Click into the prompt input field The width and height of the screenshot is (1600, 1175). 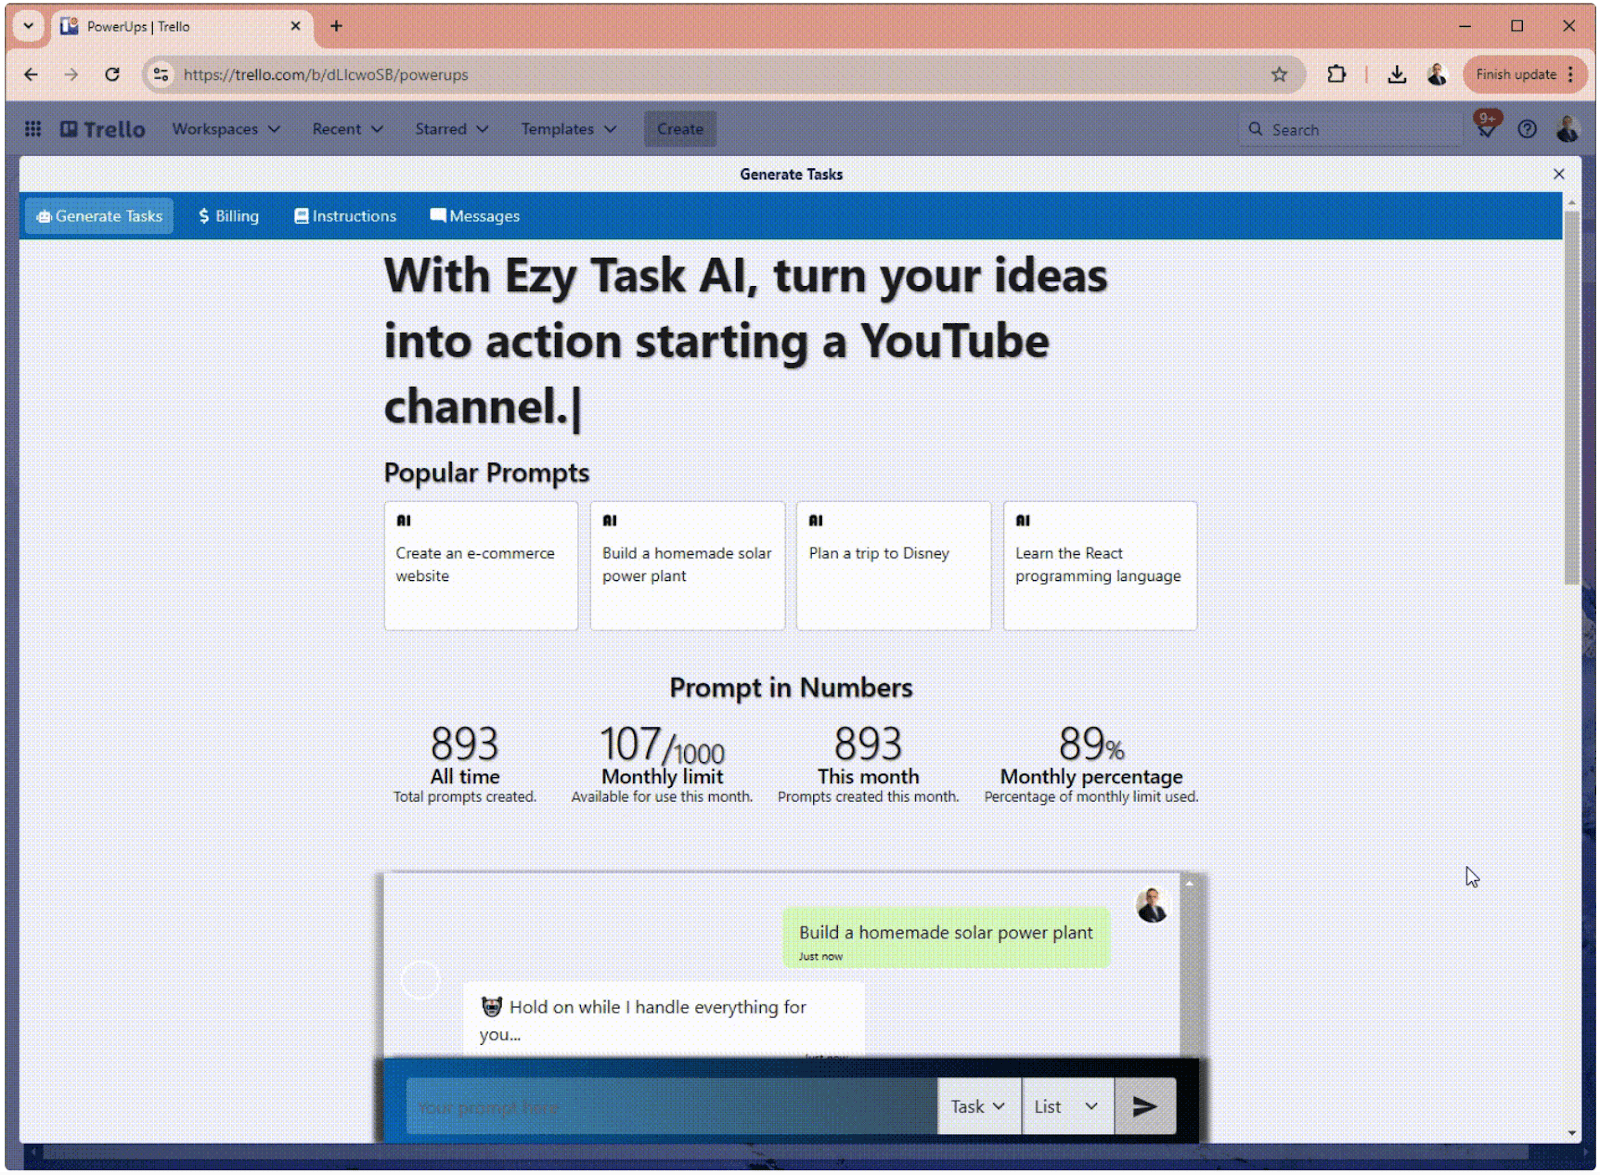[671, 1107]
